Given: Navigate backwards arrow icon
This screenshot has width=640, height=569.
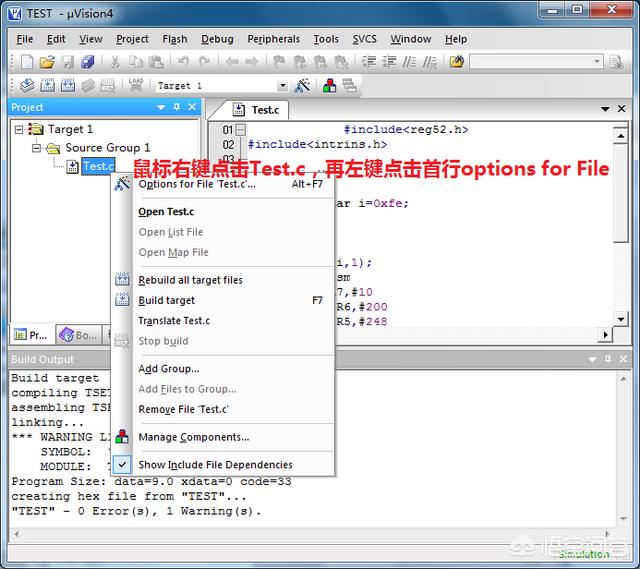Looking at the screenshot, I should point(232,62).
